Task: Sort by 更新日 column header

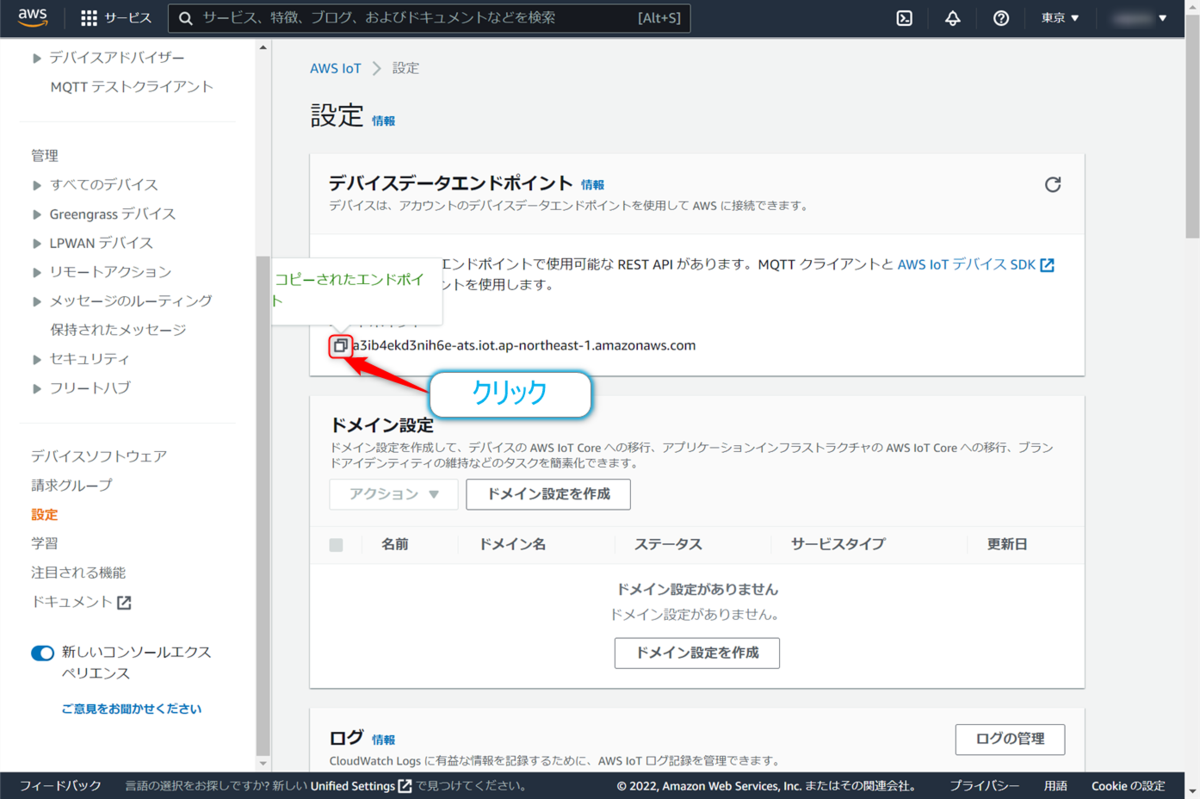Action: [x=1007, y=545]
